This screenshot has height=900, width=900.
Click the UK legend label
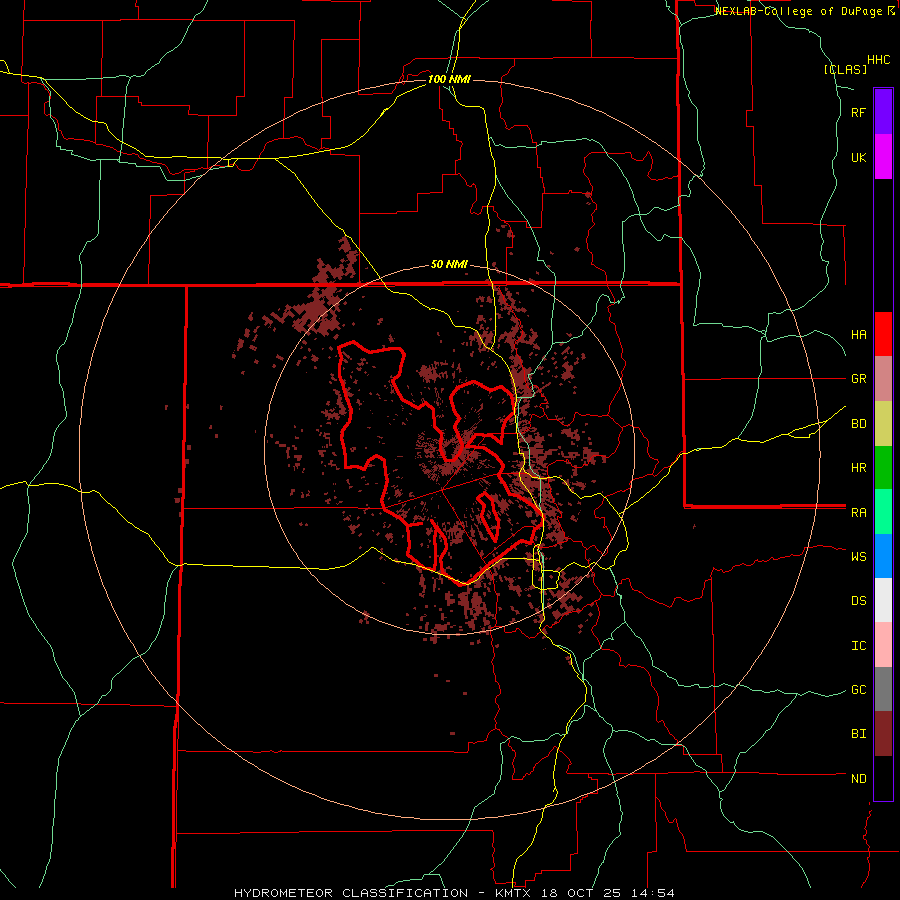click(x=858, y=157)
